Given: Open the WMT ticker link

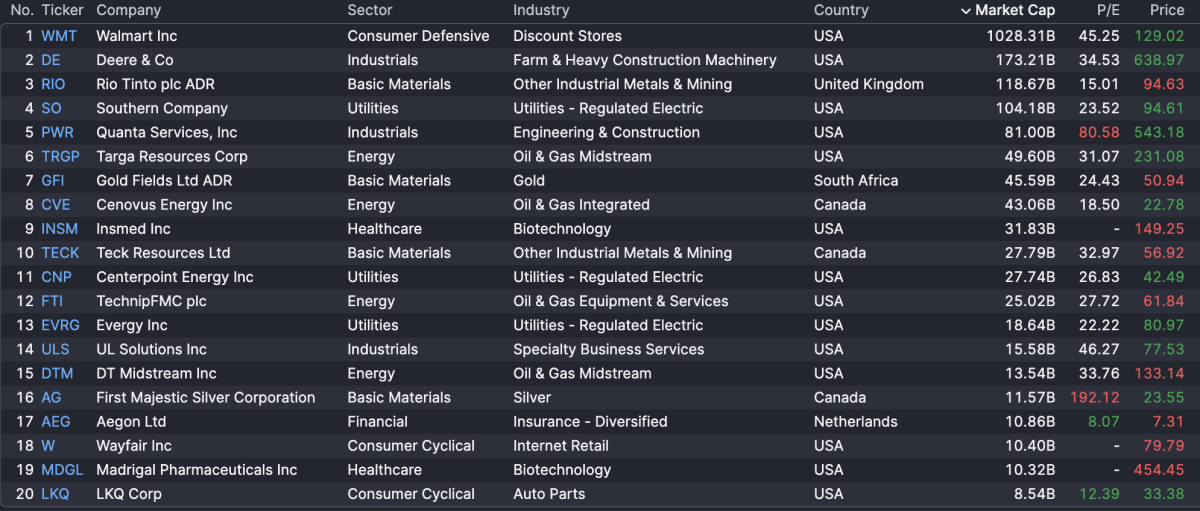Looking at the screenshot, I should click(59, 36).
